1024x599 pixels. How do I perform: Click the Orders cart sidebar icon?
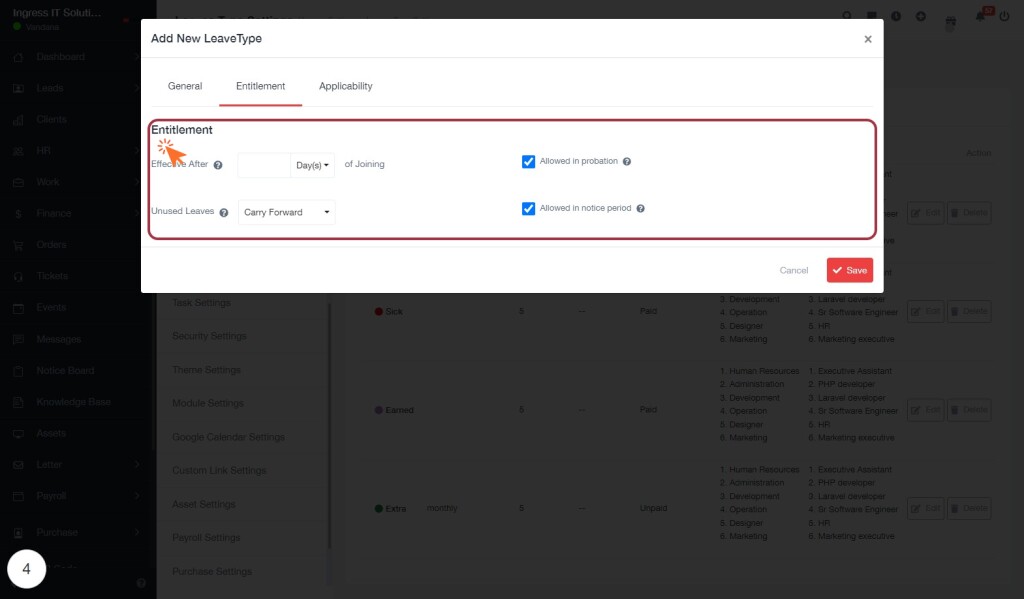click(18, 245)
